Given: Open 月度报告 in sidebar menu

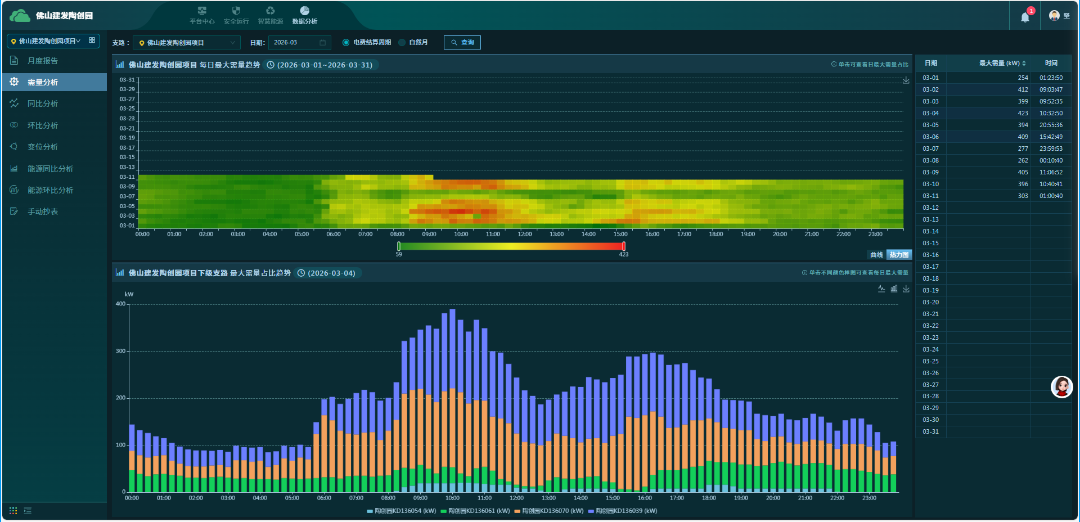Looking at the screenshot, I should pos(42,61).
